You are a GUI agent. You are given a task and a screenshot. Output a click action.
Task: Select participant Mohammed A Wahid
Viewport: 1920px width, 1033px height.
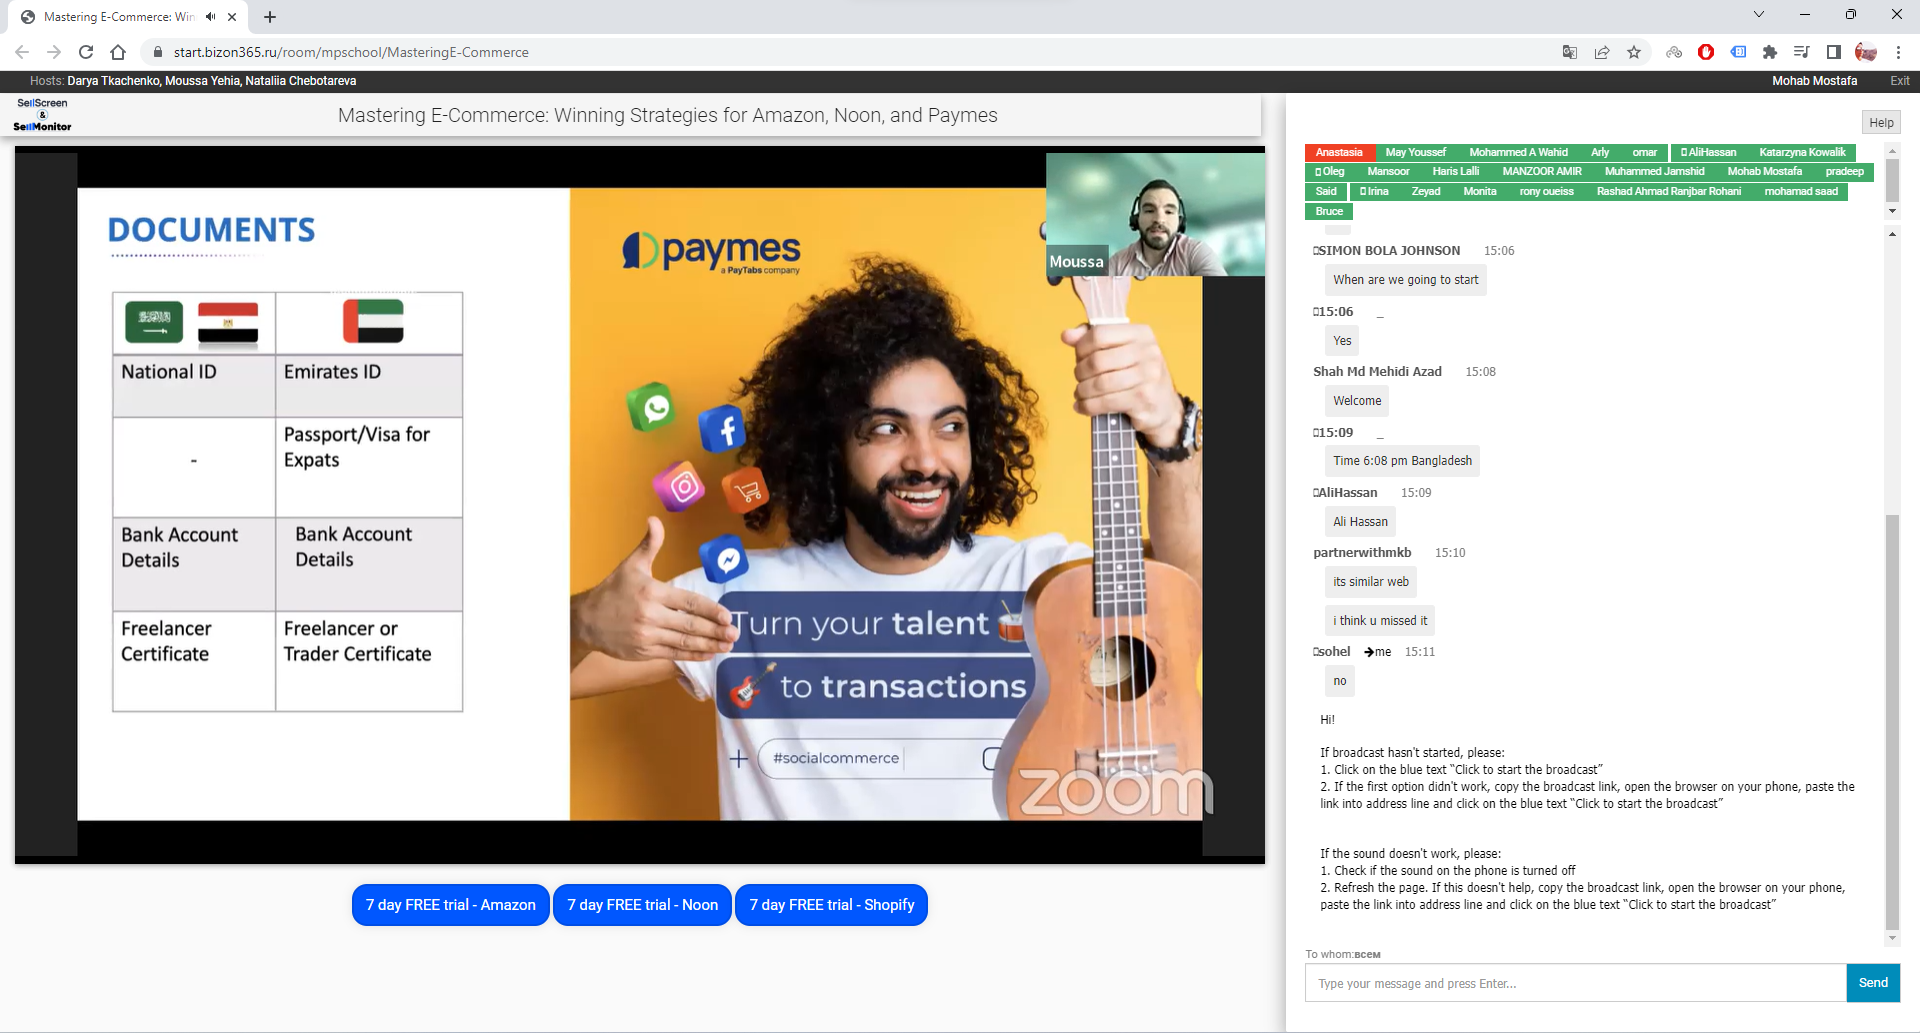1518,153
